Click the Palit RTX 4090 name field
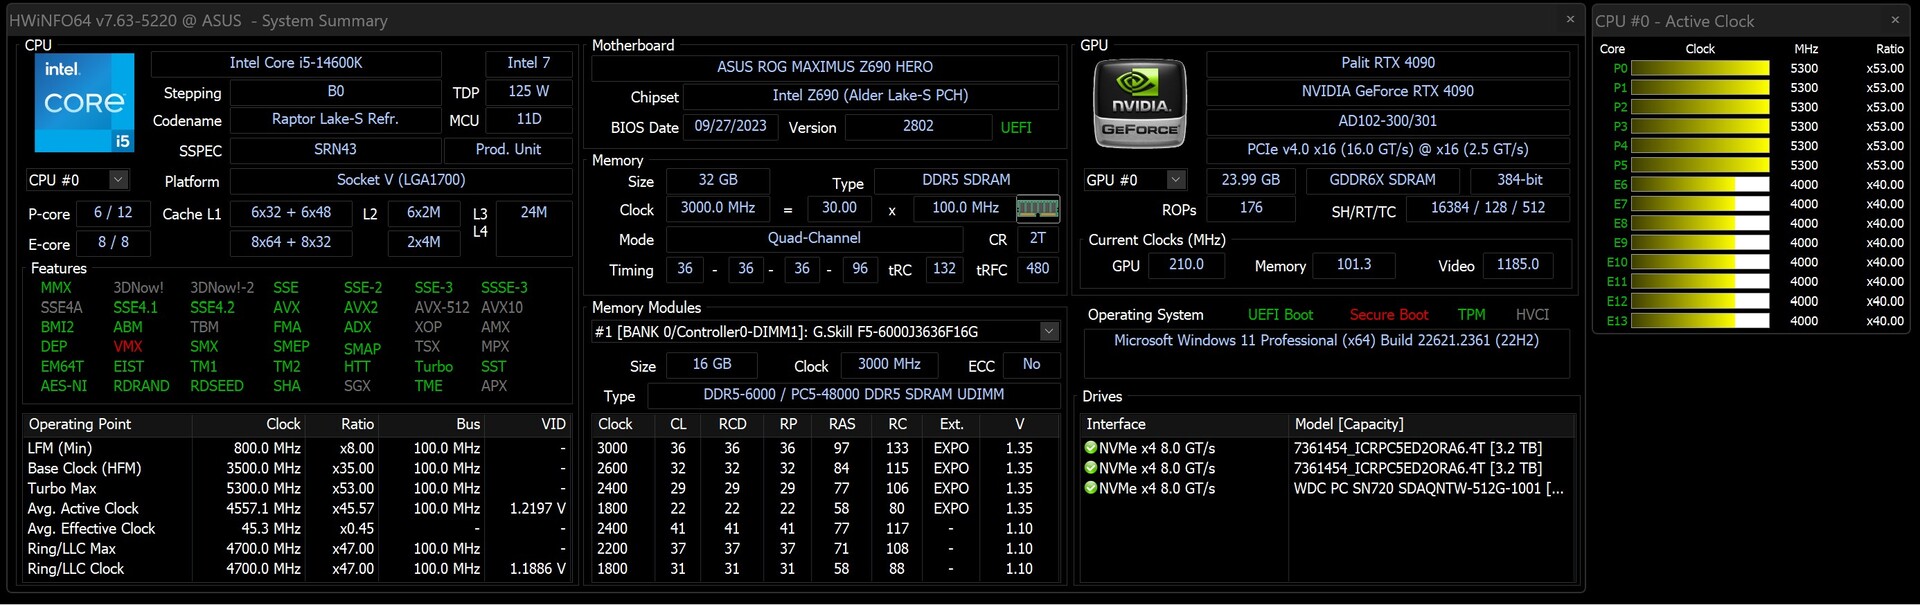 [x=1387, y=63]
